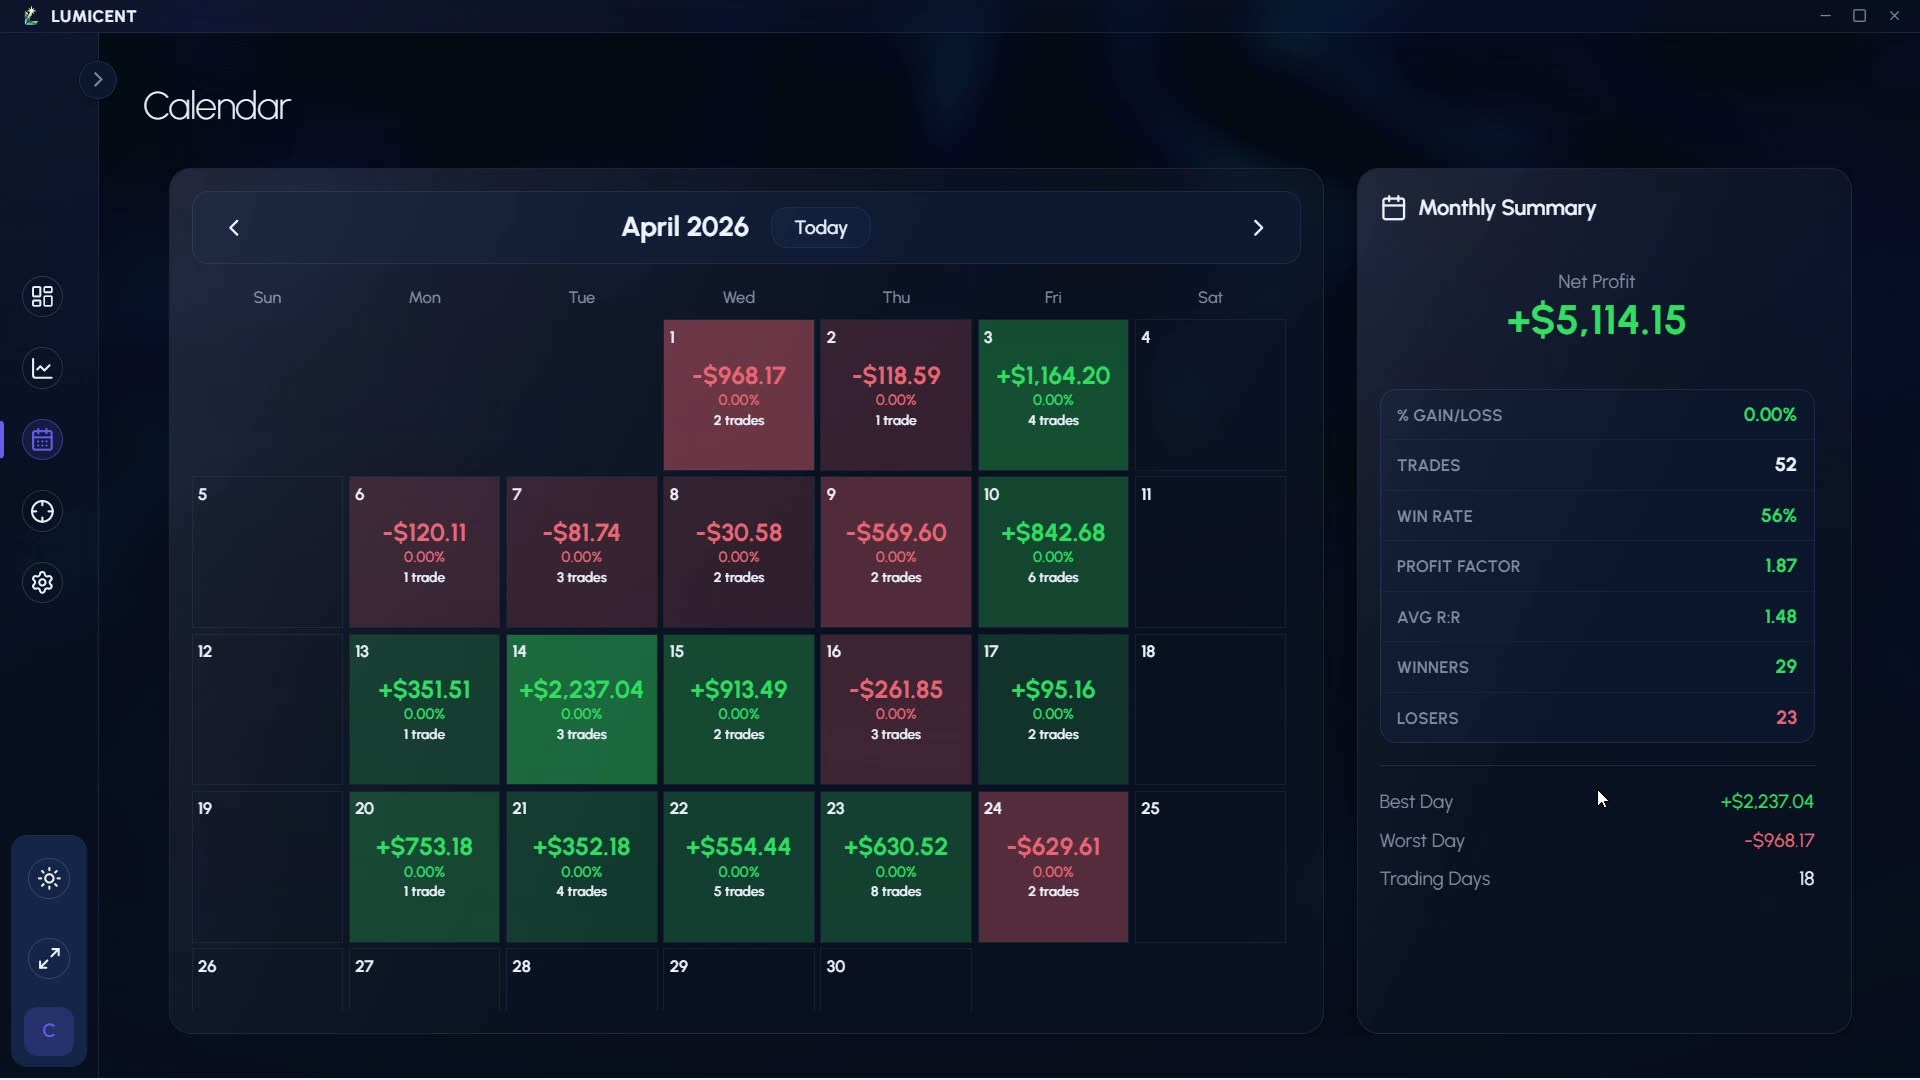Viewport: 1920px width, 1080px height.
Task: Select April 1 day cell showing -$968.17
Action: pos(739,395)
